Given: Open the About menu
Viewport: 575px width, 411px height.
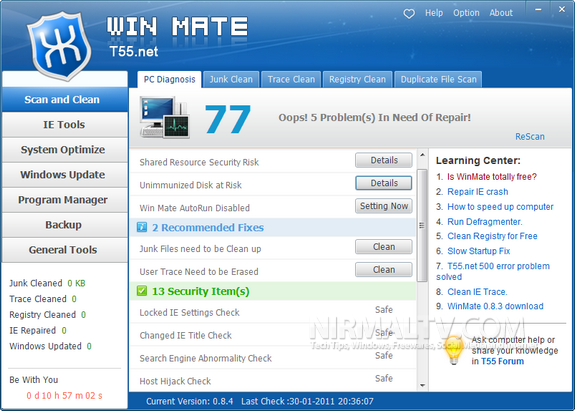Looking at the screenshot, I should tap(501, 13).
